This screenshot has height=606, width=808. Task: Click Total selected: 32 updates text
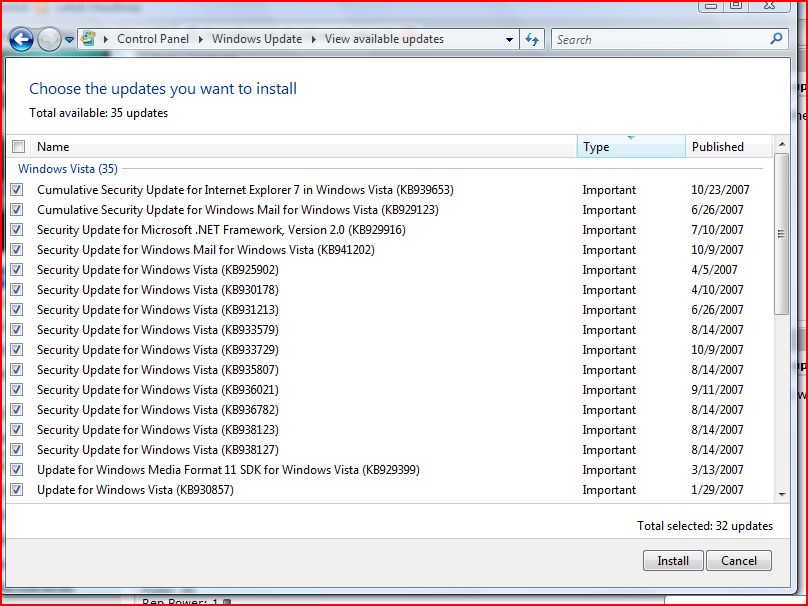(x=705, y=526)
